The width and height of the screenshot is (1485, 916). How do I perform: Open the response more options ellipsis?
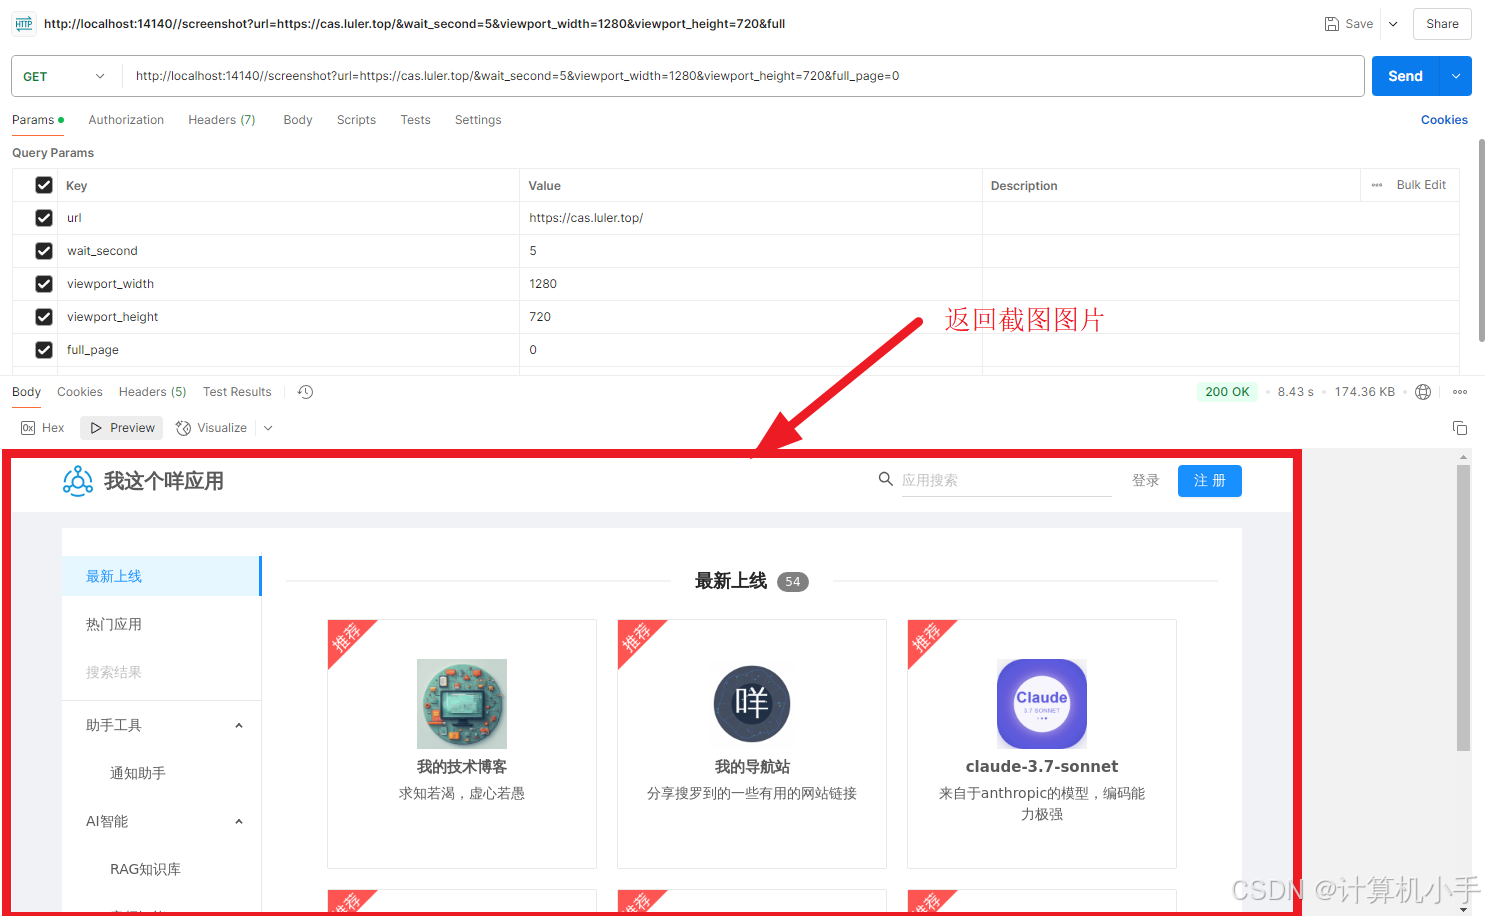point(1460,392)
